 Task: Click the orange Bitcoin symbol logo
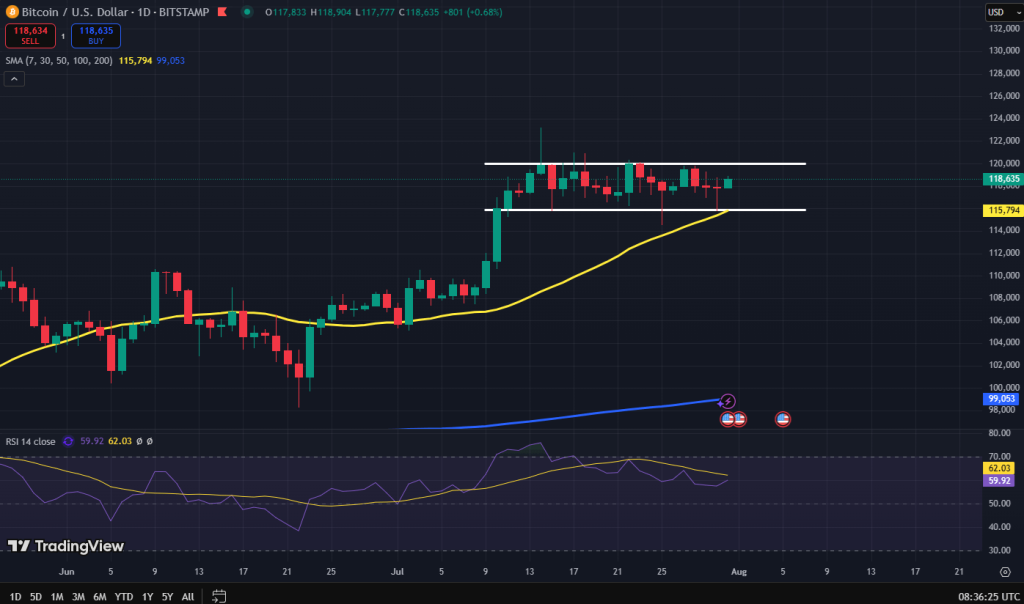coord(12,12)
